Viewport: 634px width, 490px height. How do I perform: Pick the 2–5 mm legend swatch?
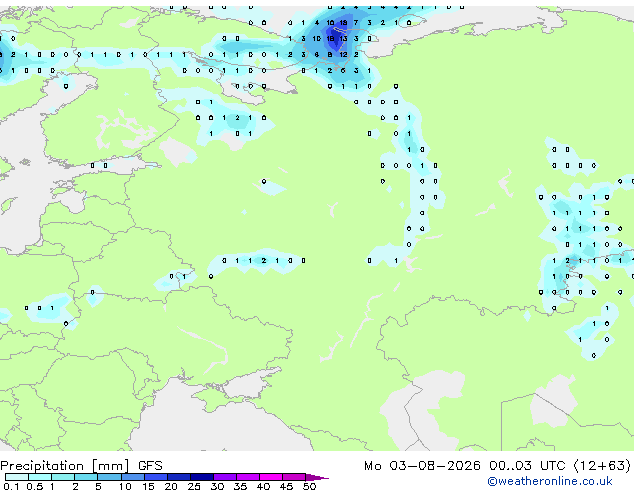[86, 477]
